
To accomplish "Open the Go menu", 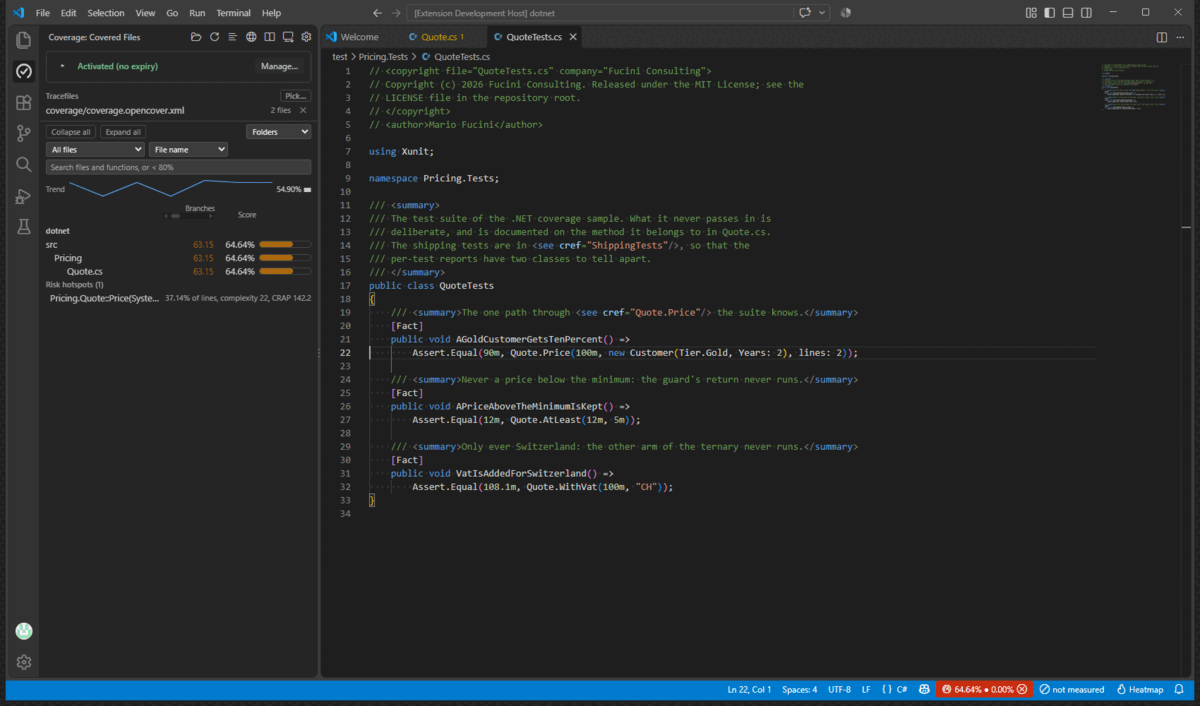I will [172, 13].
